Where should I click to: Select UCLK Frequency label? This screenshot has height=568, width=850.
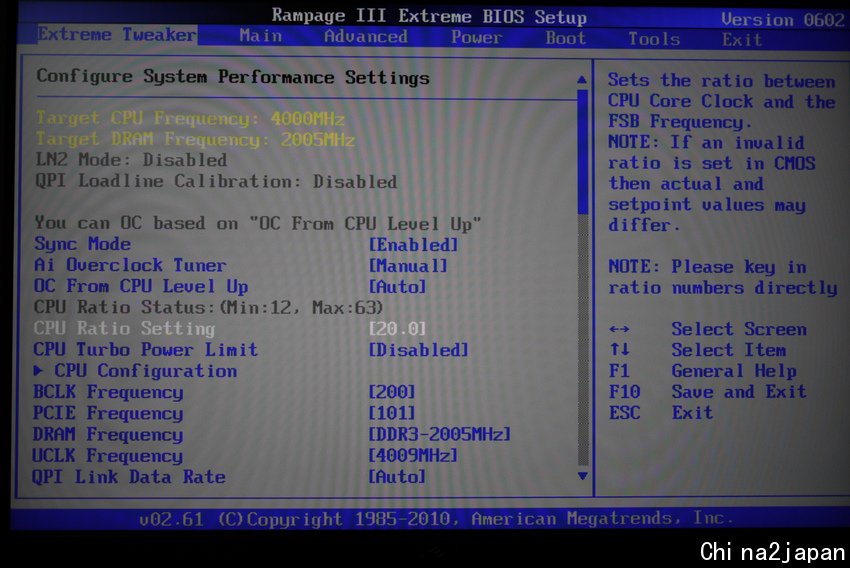point(107,456)
